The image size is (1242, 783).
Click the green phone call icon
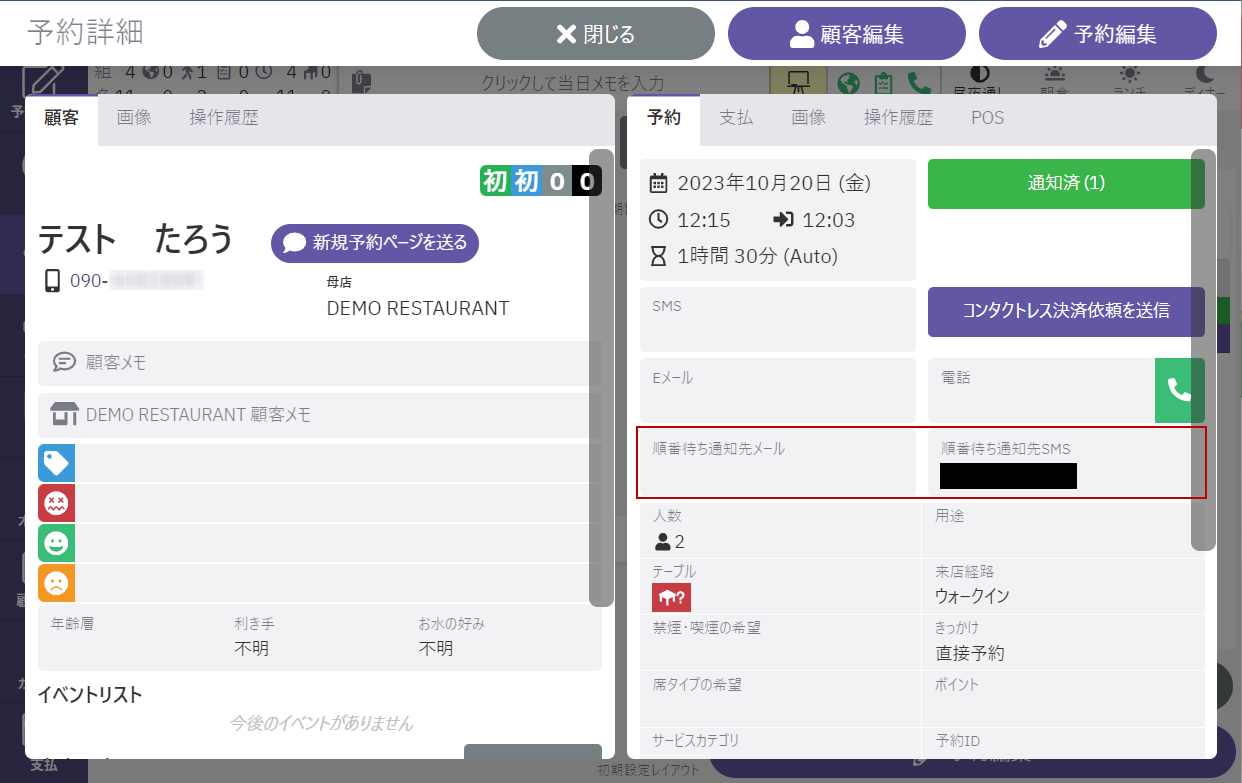pyautogui.click(x=1179, y=390)
